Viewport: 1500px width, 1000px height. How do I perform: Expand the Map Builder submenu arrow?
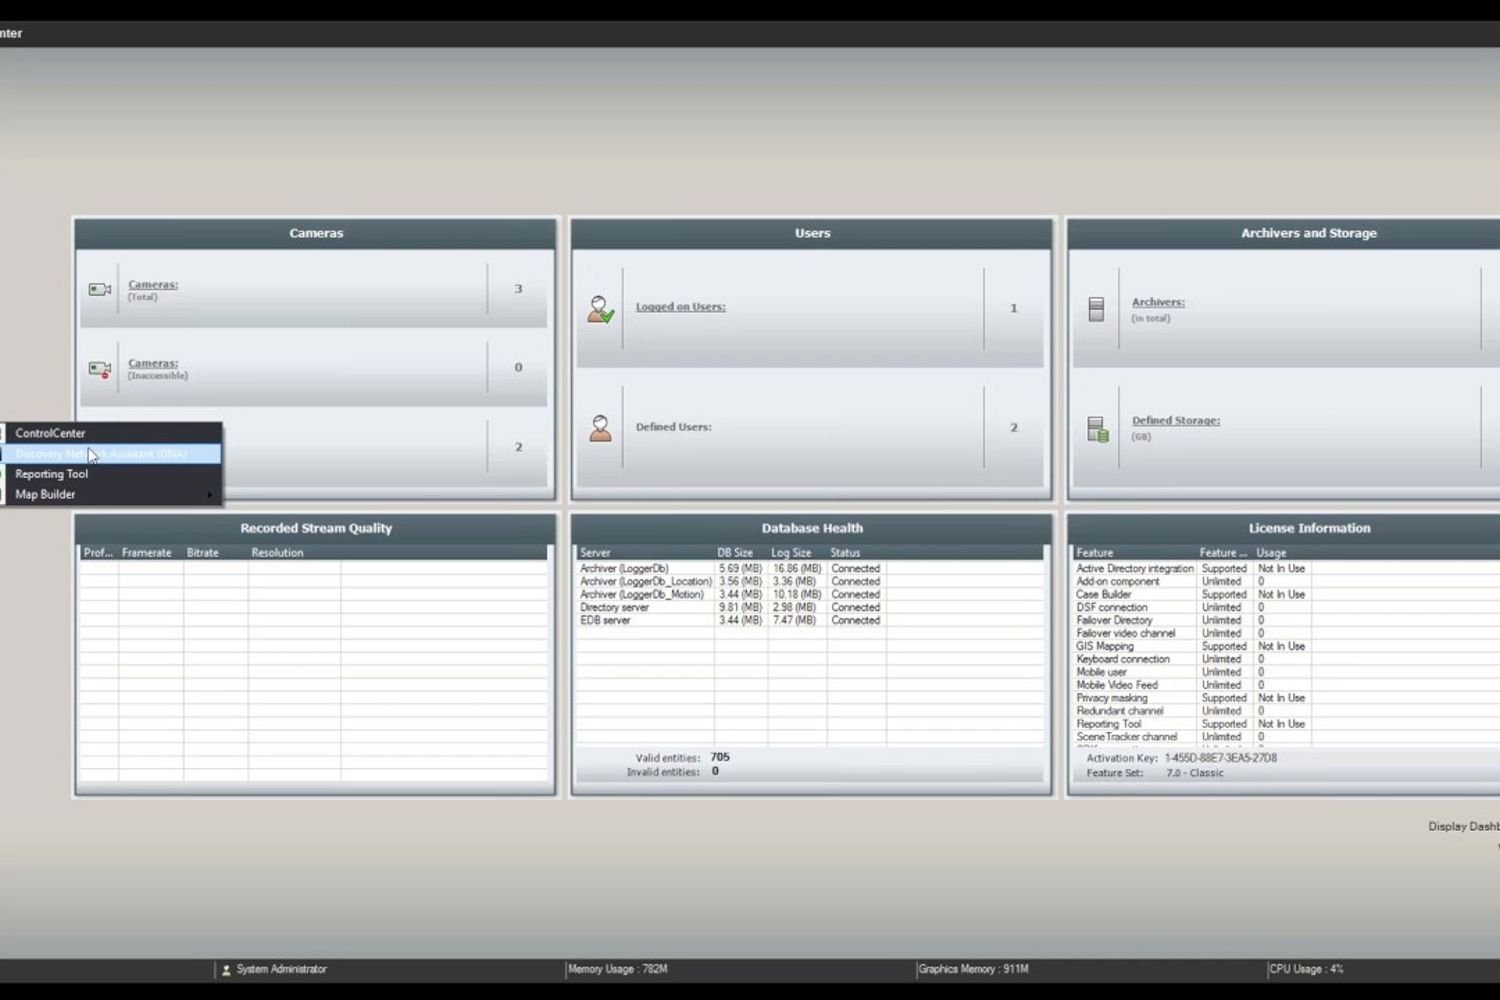point(209,495)
